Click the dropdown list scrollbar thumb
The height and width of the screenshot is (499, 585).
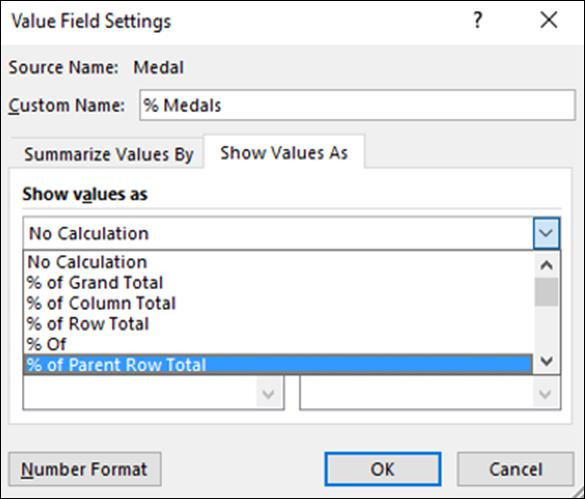547,292
